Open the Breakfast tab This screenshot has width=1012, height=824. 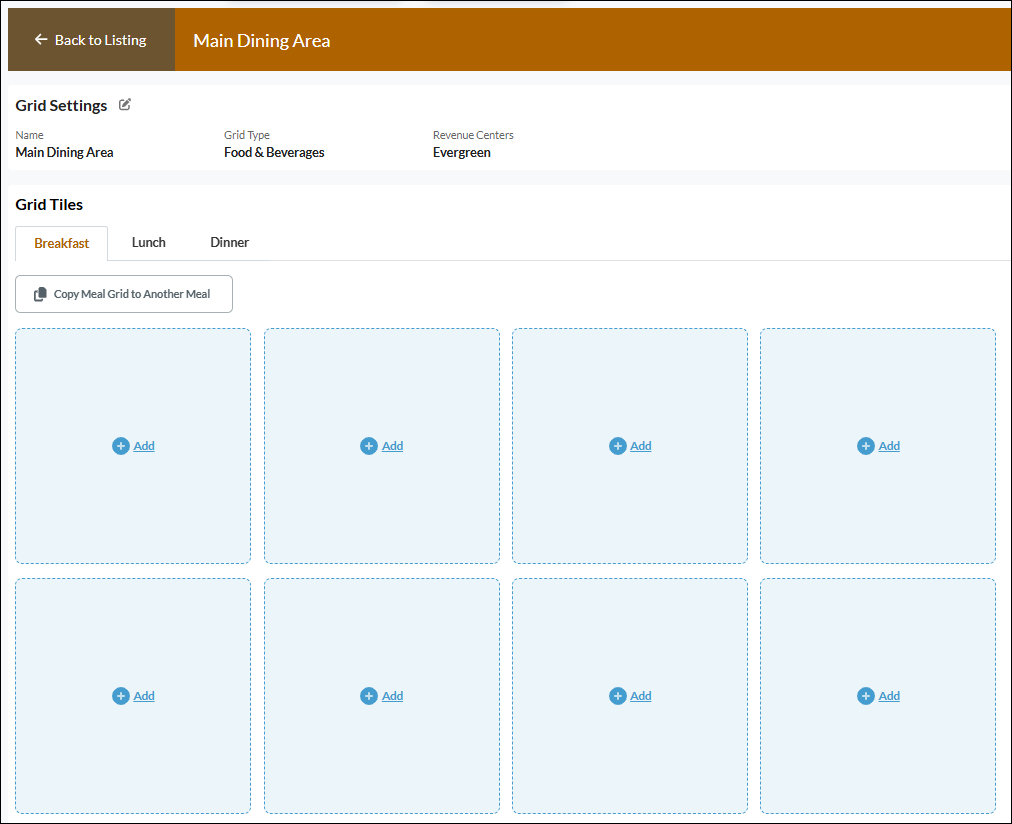[61, 243]
